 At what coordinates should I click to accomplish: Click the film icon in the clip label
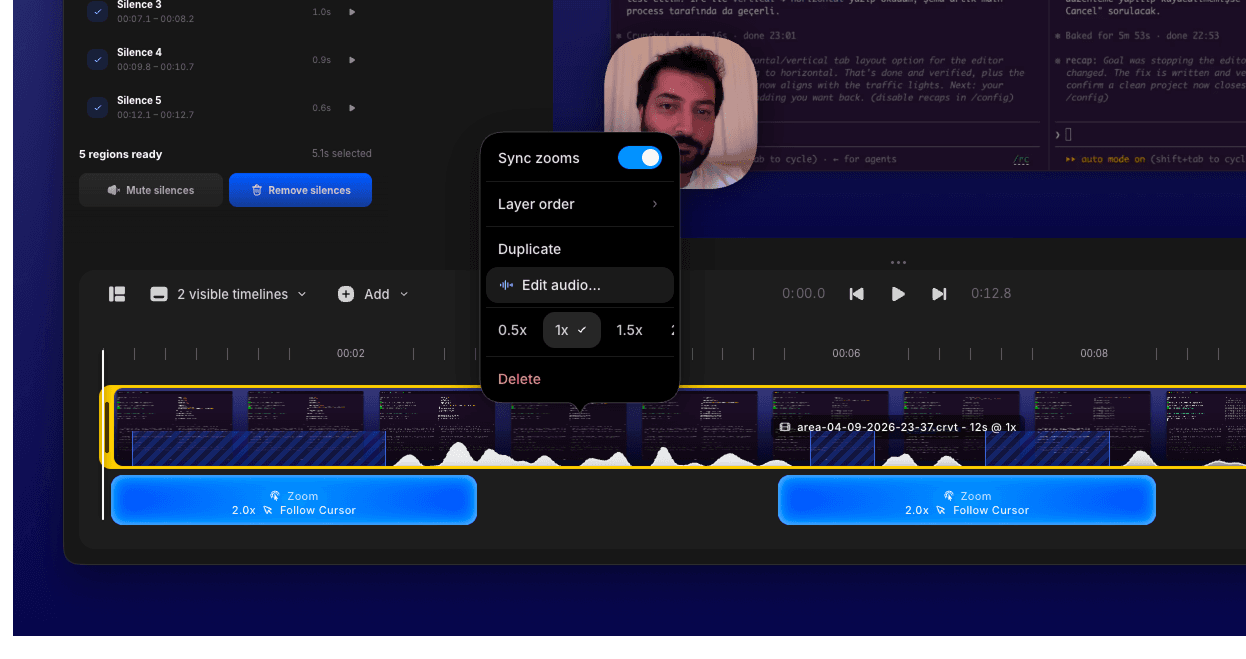coord(785,427)
